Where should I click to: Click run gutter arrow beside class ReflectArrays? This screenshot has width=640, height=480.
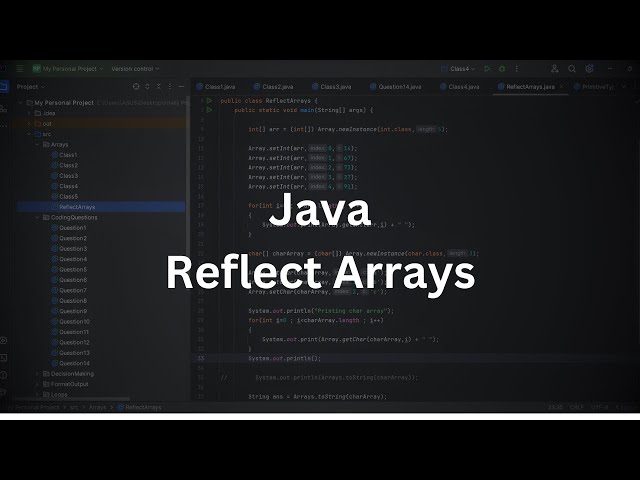(209, 100)
